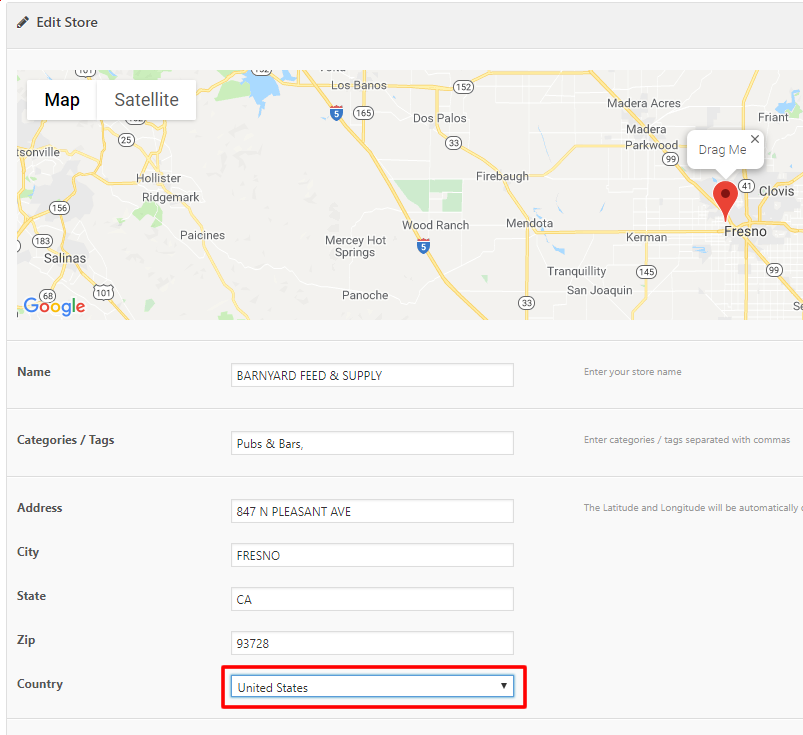803x735 pixels.
Task: Click the Highway 152 shield near Dos Palos
Action: click(463, 87)
